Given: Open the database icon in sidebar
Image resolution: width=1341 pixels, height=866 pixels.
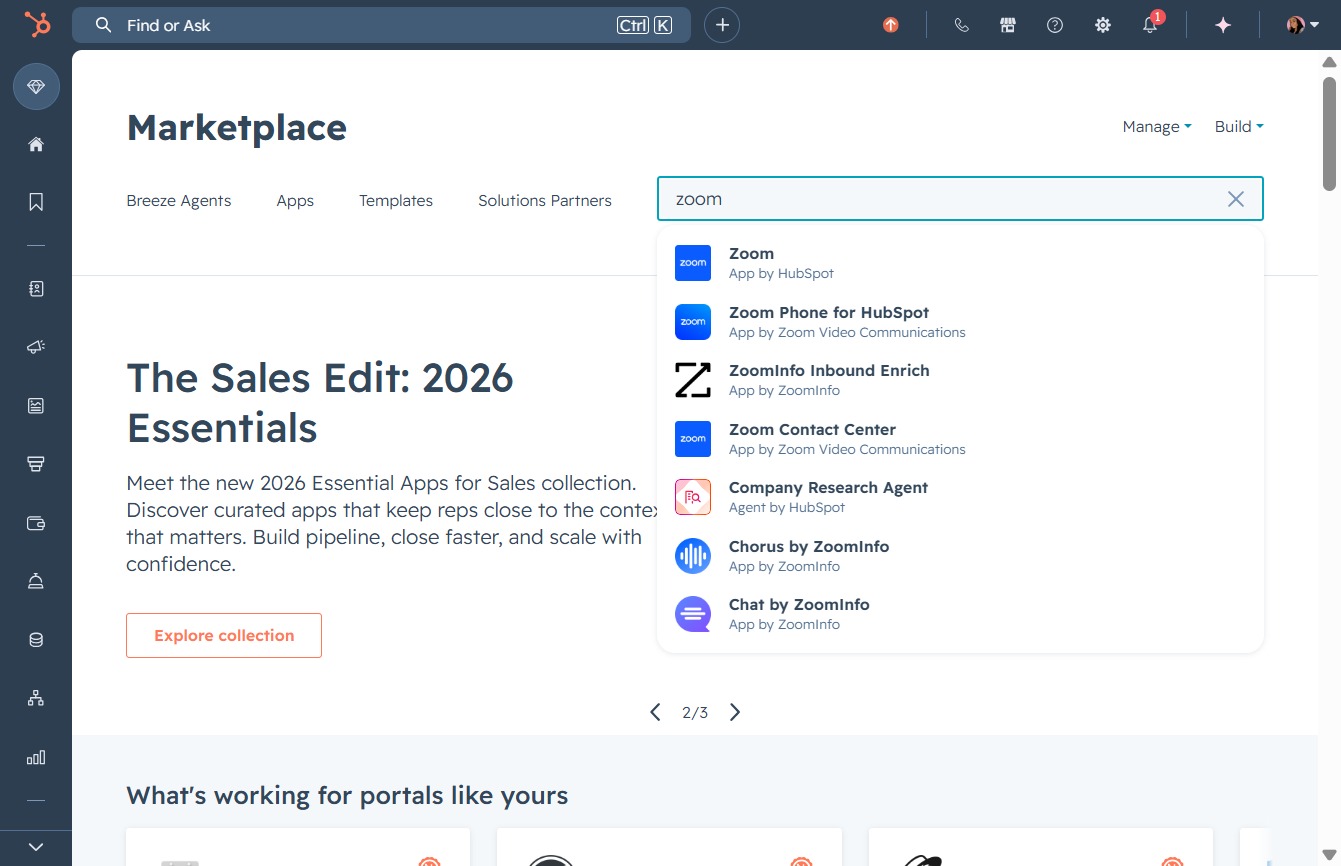Looking at the screenshot, I should [36, 640].
